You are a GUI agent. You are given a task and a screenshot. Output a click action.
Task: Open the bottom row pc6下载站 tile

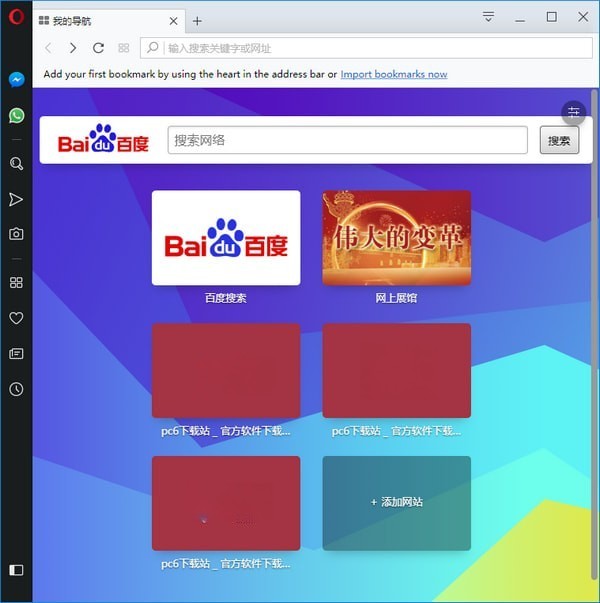(x=226, y=503)
